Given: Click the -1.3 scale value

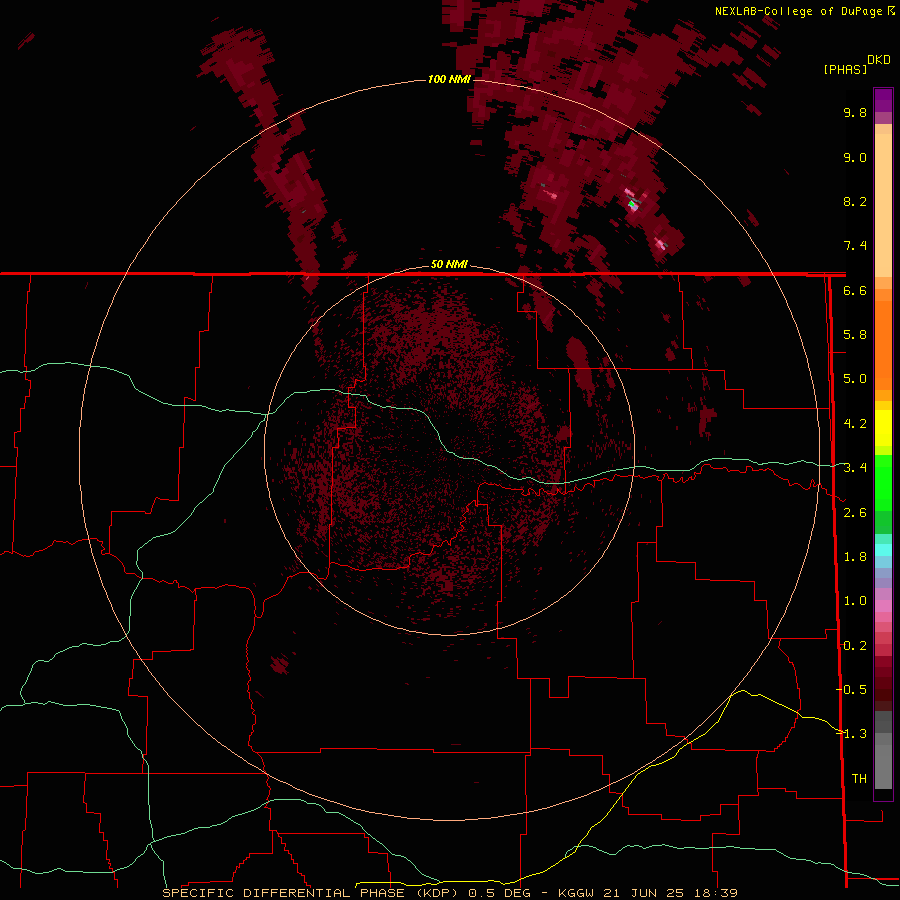Looking at the screenshot, I should click(x=852, y=734).
